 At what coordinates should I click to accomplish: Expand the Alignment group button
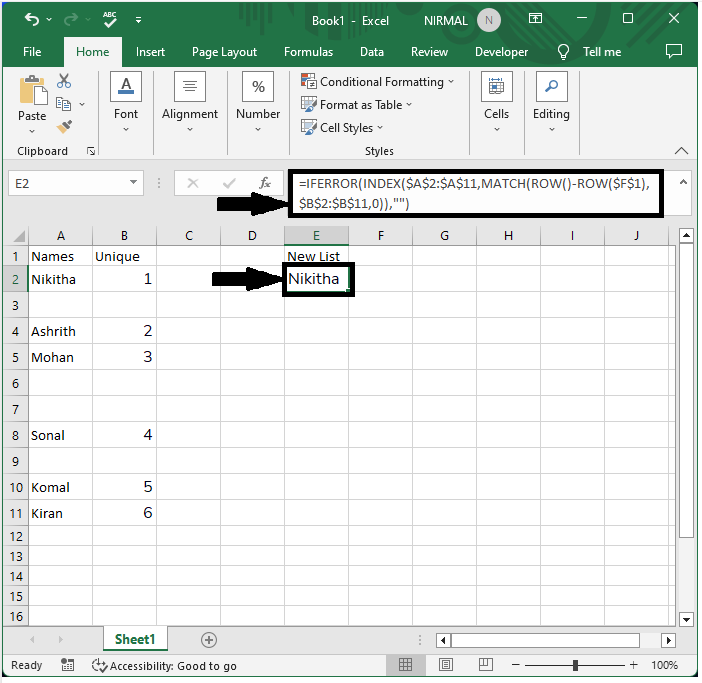190,102
